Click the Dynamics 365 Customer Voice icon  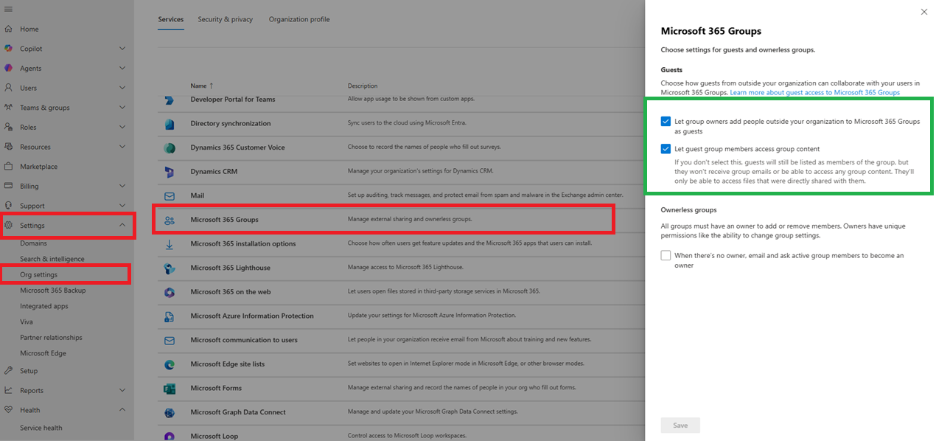pyautogui.click(x=169, y=147)
